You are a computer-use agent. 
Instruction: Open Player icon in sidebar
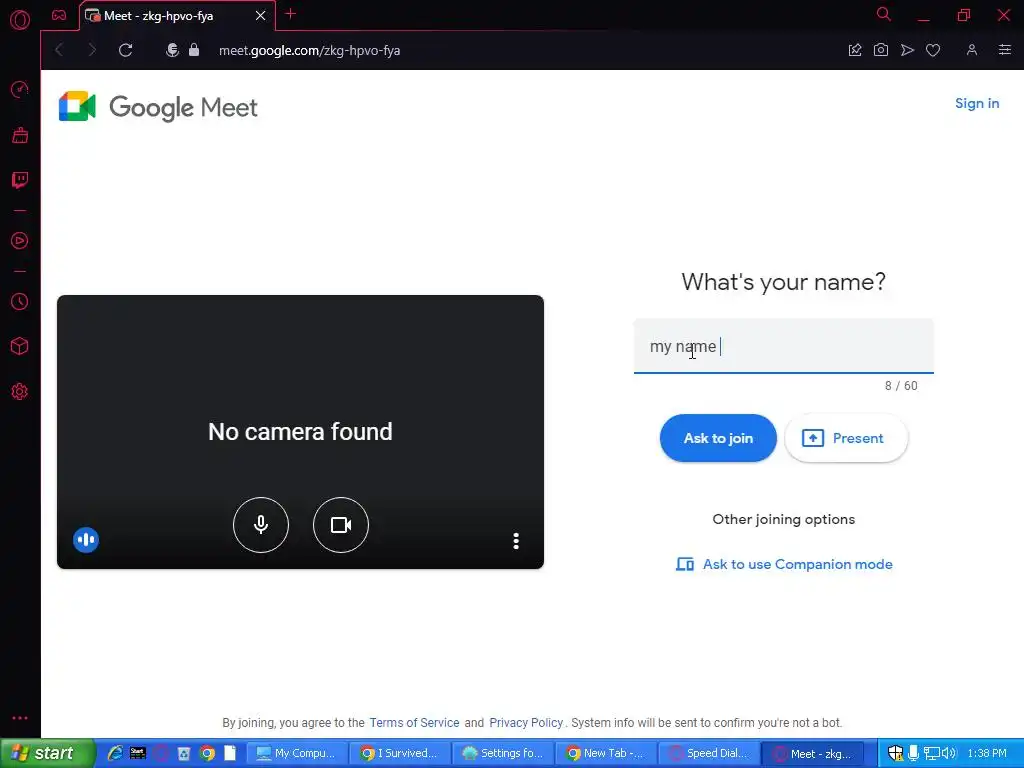click(20, 240)
